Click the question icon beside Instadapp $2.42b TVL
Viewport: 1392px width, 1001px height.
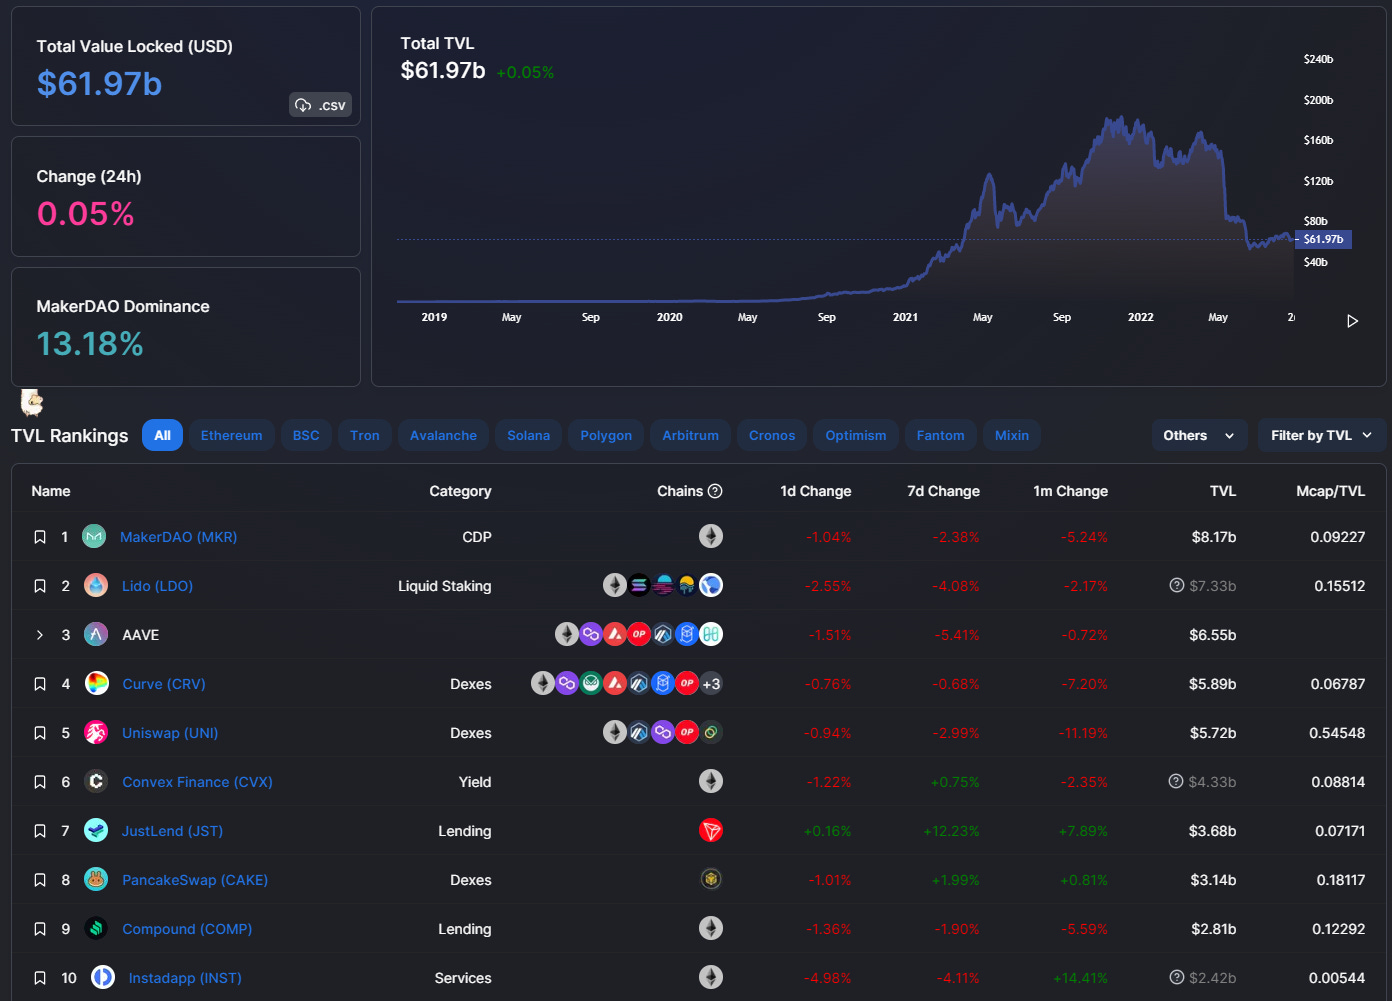point(1177,977)
